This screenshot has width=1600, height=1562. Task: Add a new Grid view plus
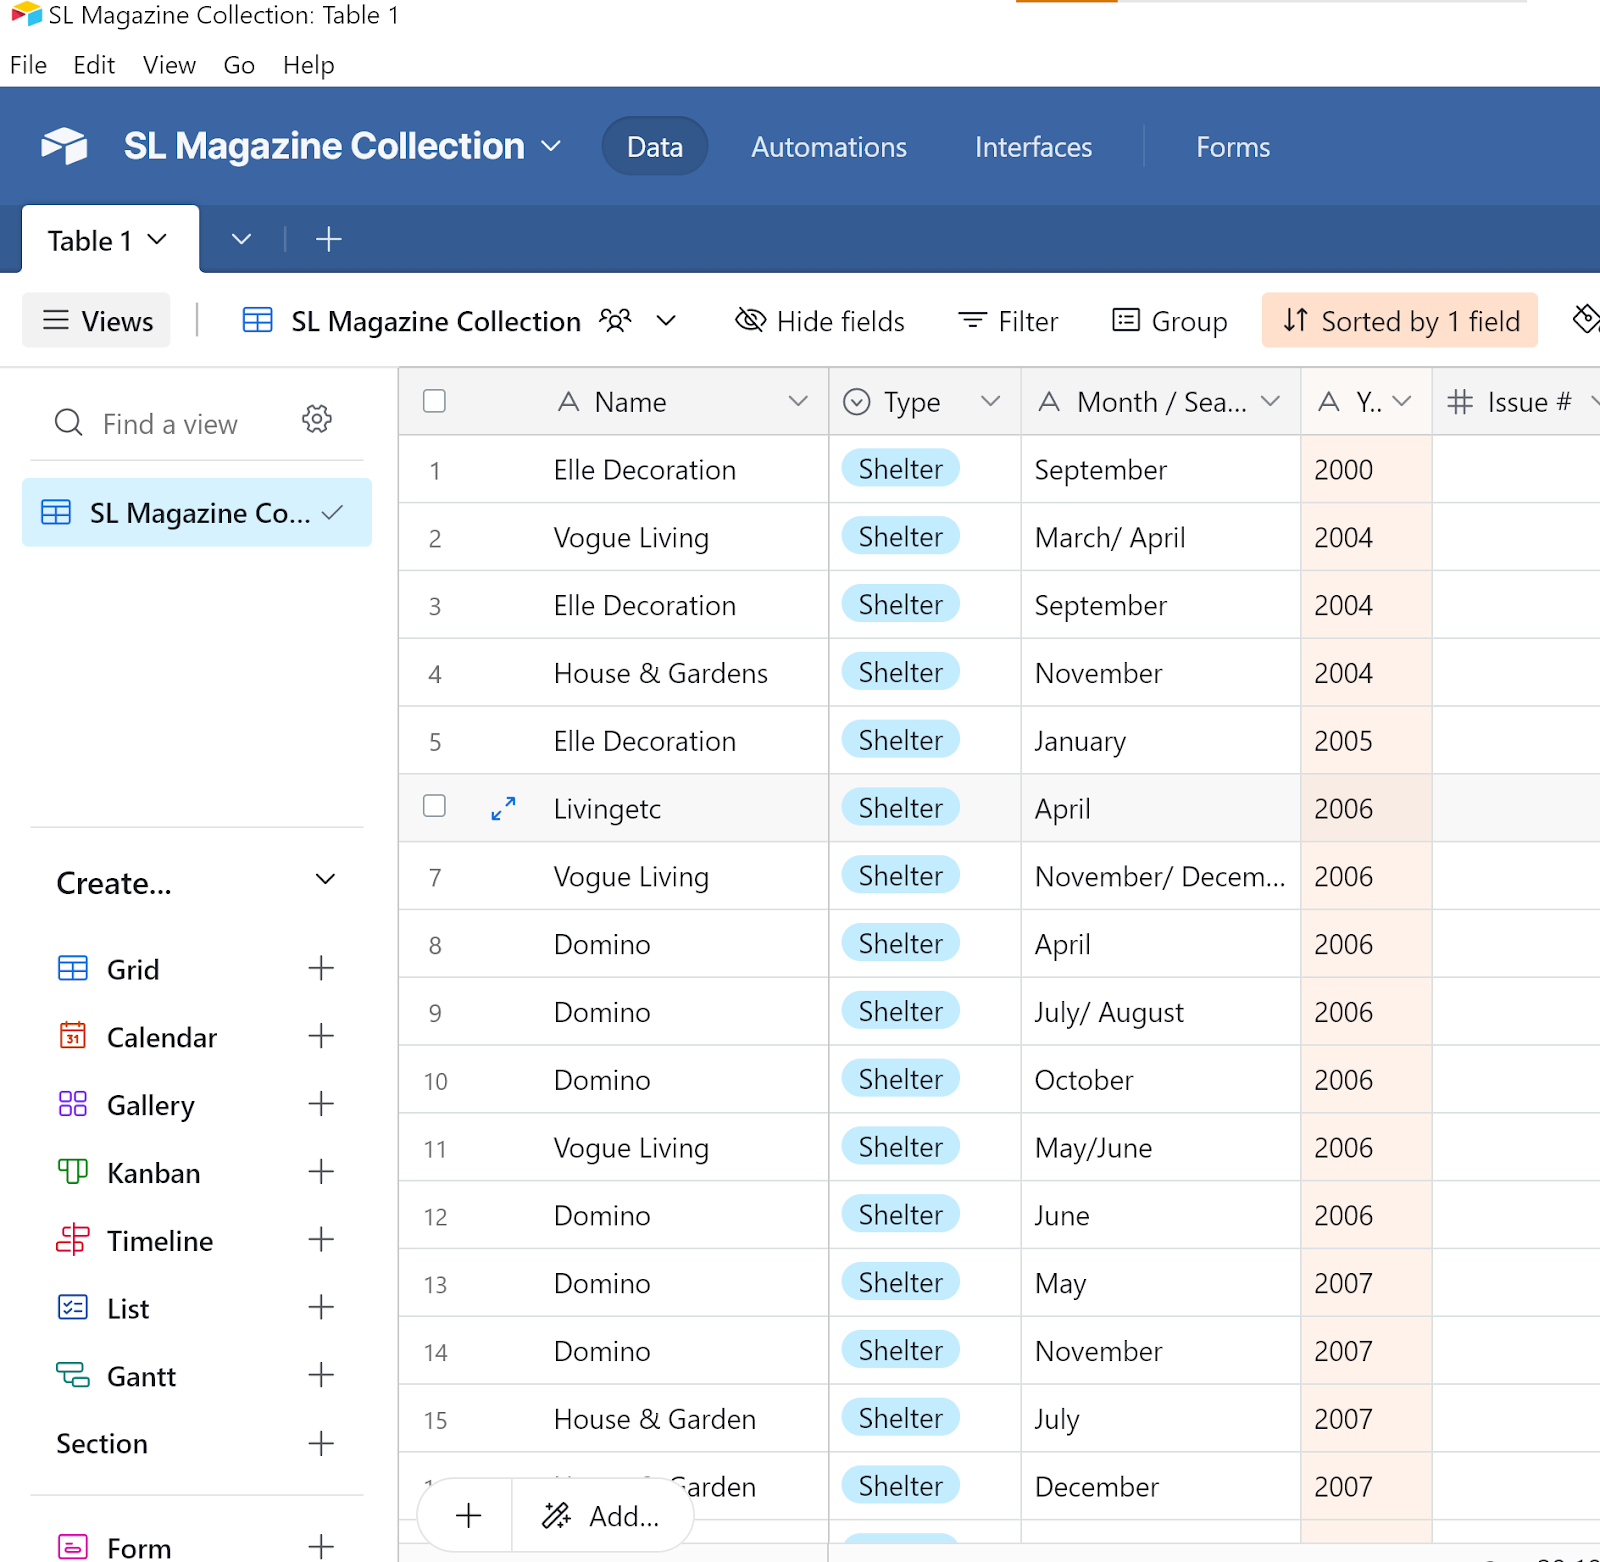tap(321, 968)
